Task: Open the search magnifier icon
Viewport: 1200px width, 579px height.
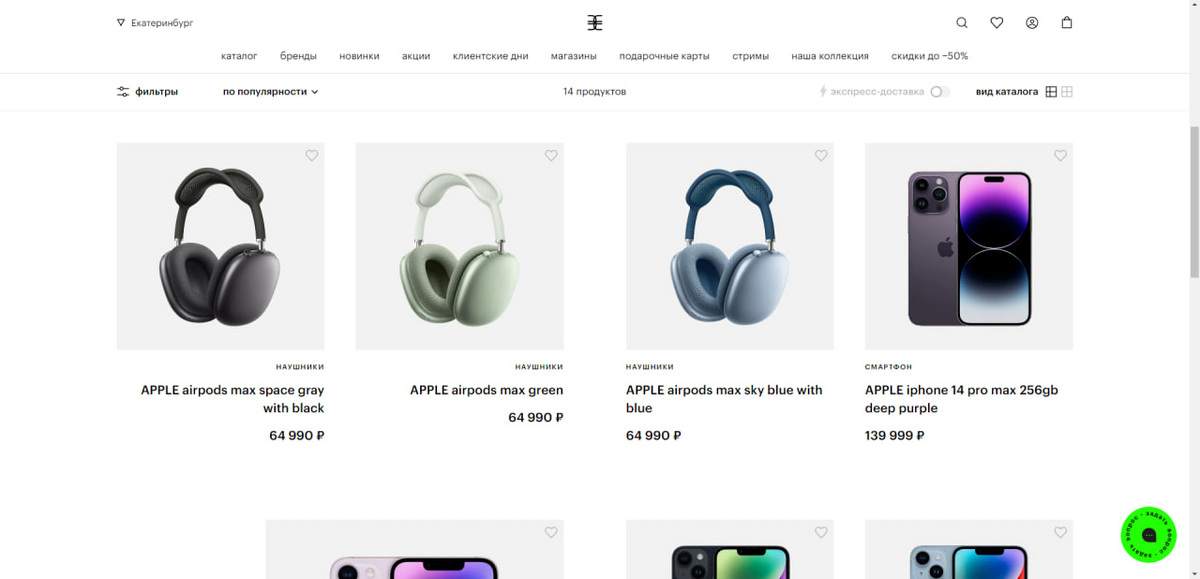Action: point(962,23)
